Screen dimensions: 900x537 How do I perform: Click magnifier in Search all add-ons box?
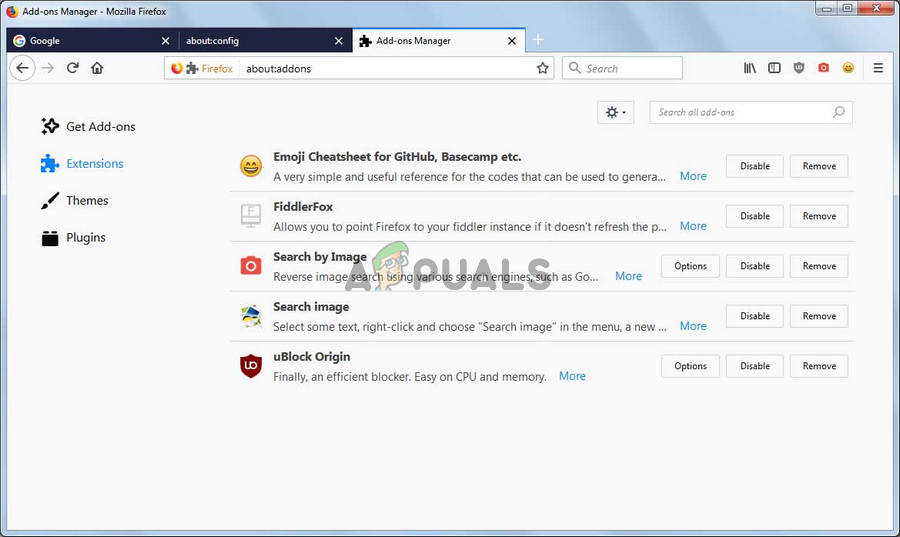[x=839, y=112]
